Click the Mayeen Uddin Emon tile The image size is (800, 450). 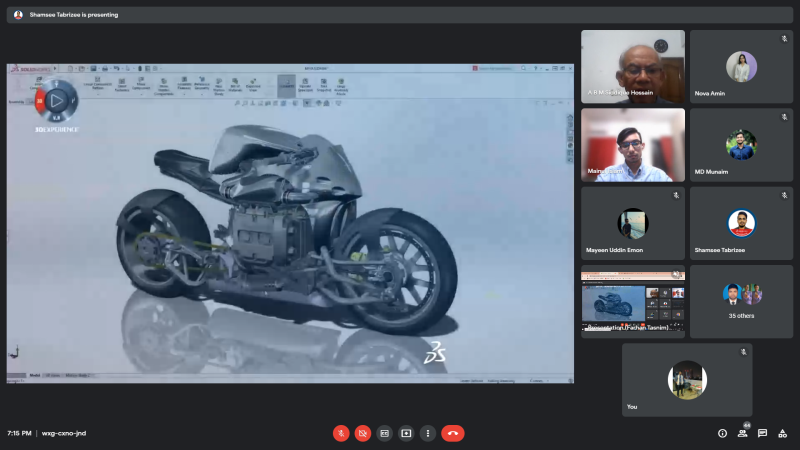tap(632, 223)
